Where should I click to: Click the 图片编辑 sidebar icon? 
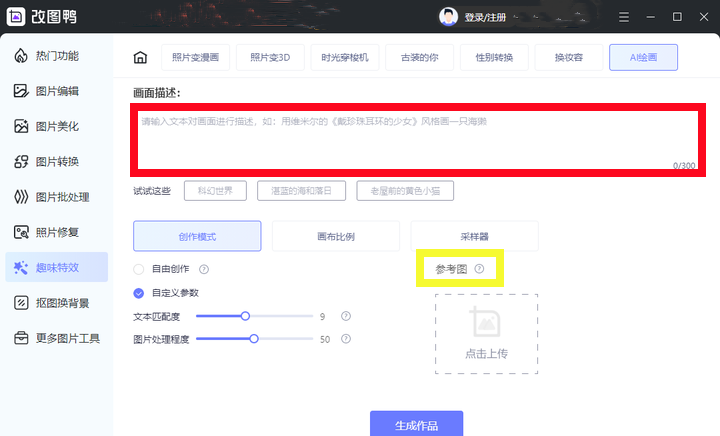(21, 91)
